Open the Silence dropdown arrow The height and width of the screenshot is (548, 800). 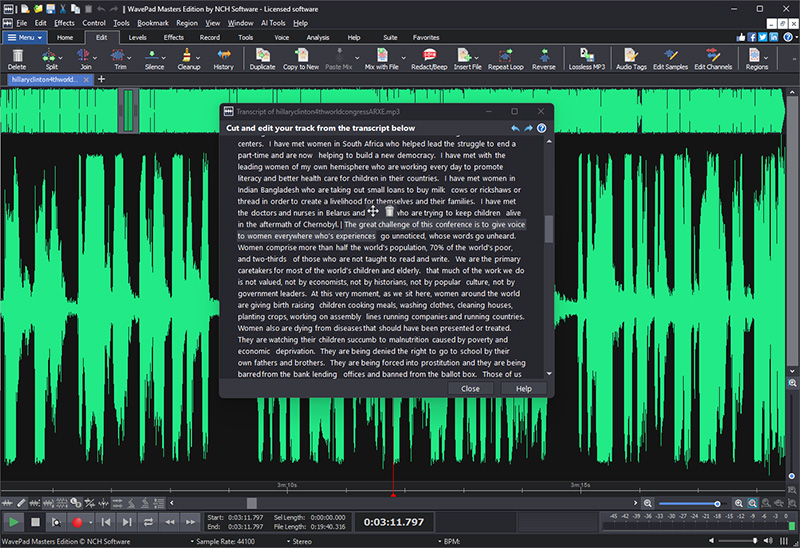[163, 58]
